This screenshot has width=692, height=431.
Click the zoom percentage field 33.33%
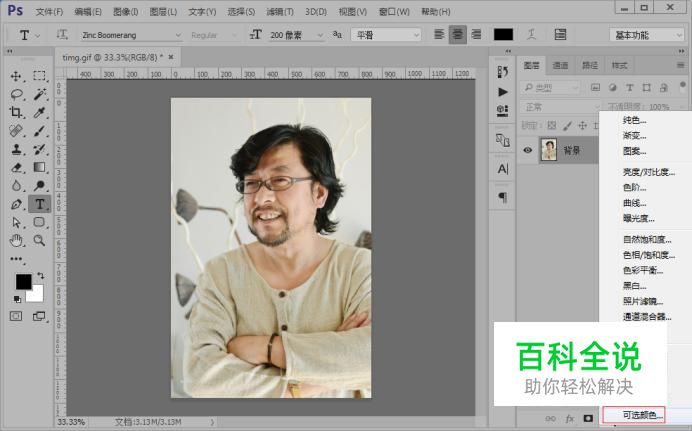click(x=71, y=422)
